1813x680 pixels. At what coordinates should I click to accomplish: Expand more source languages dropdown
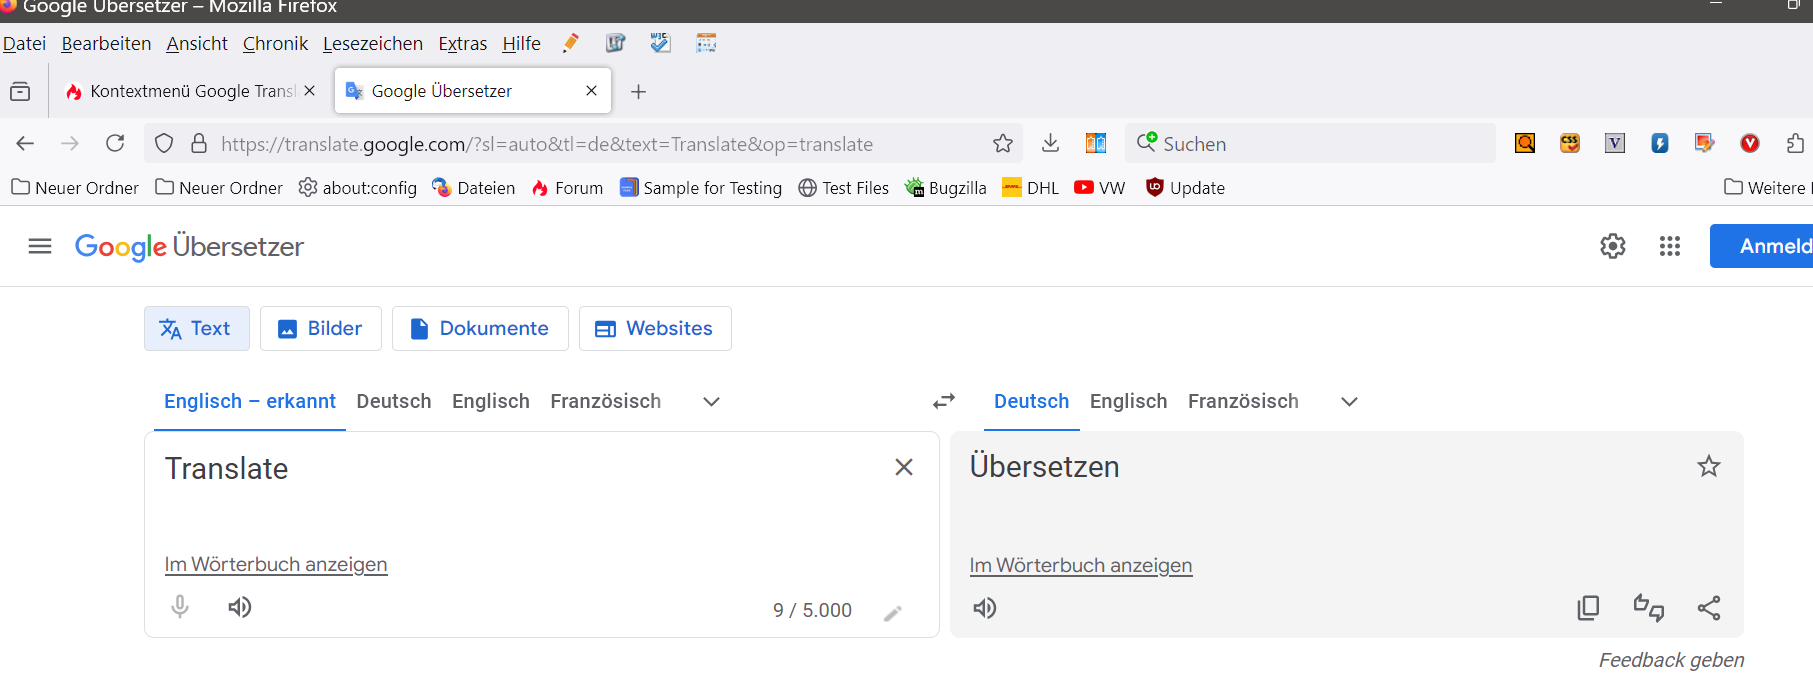(x=712, y=401)
